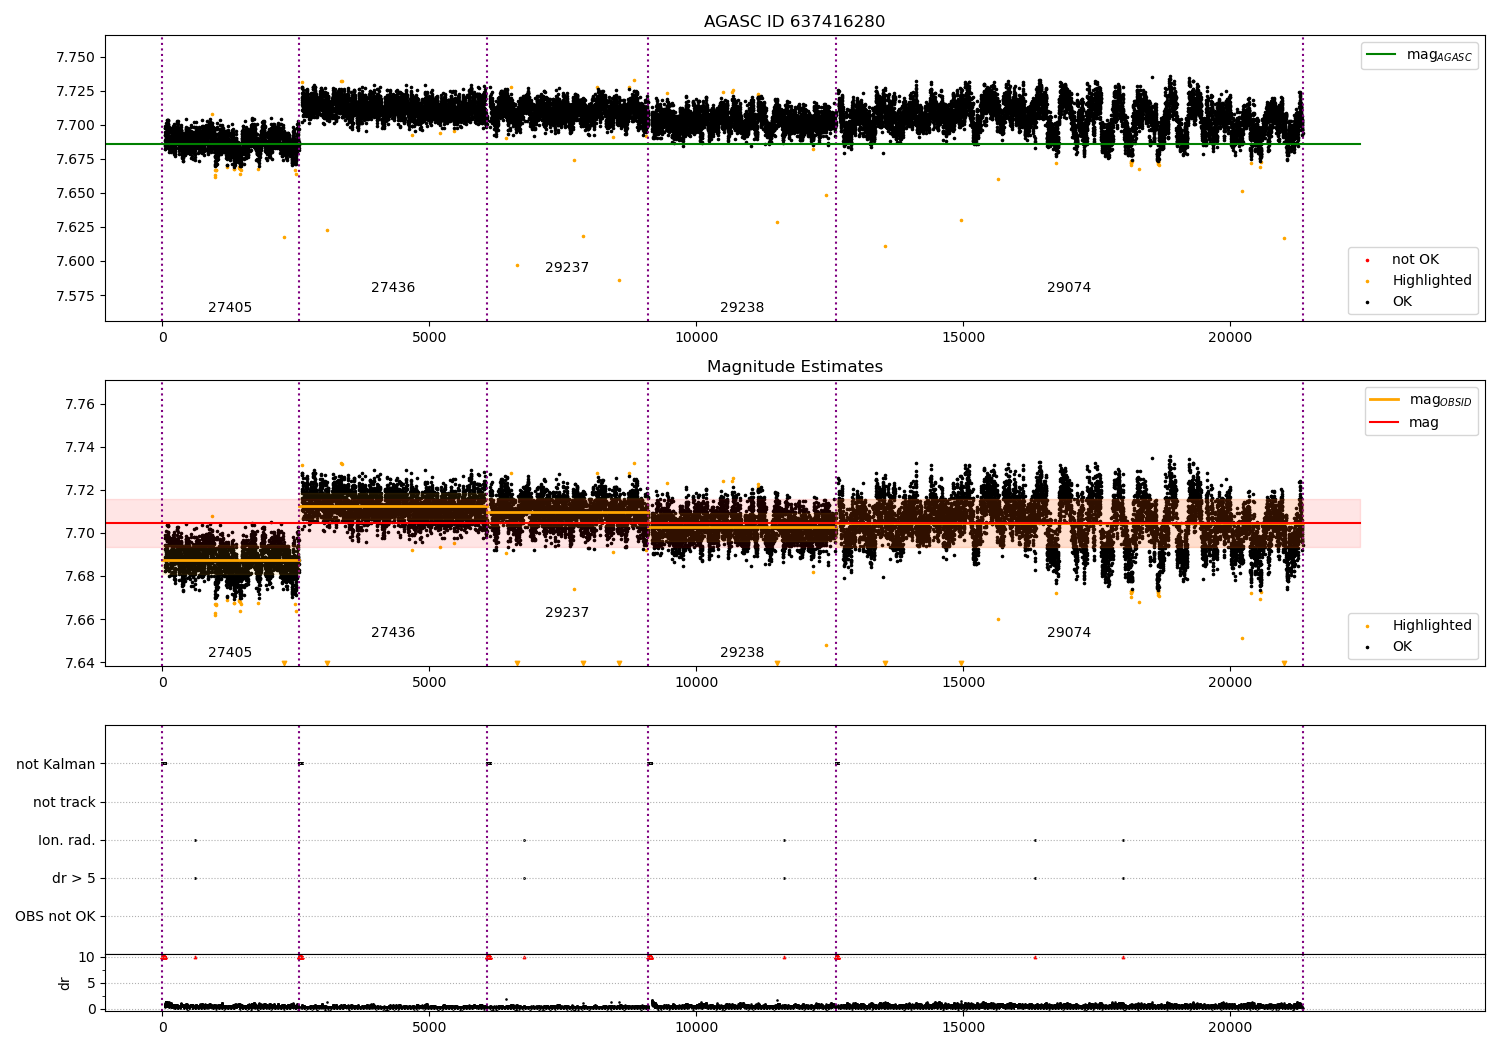Click the 7.750 y-axis tick label

tap(75, 57)
